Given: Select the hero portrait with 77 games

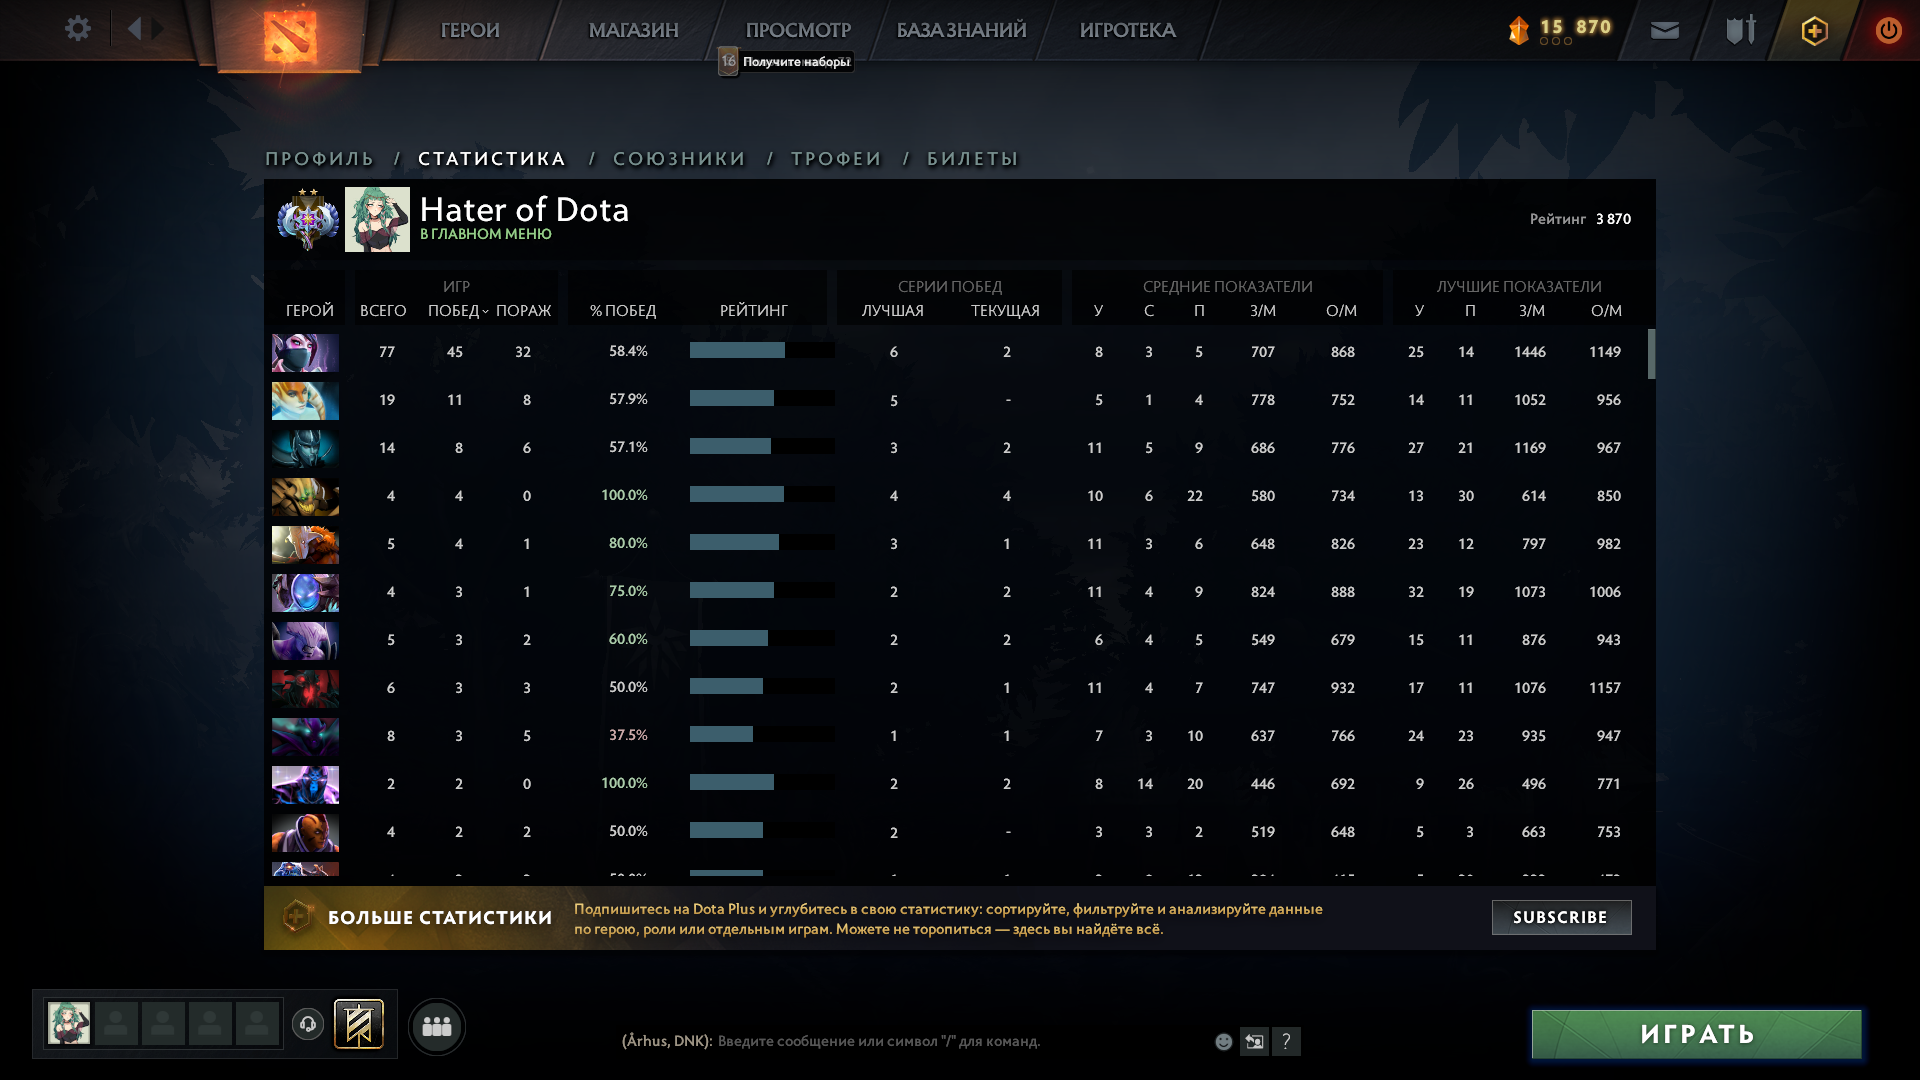Looking at the screenshot, I should [x=305, y=353].
